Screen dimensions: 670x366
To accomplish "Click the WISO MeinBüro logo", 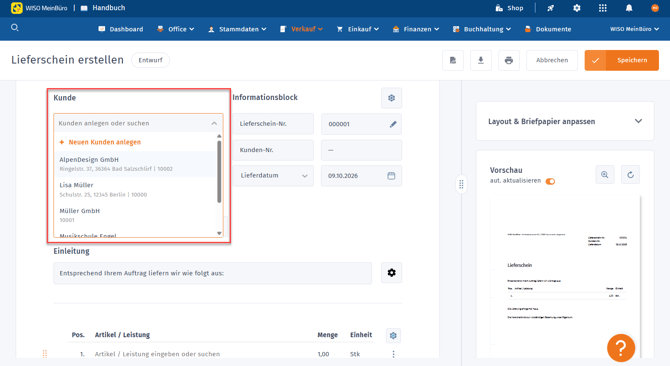I will tap(39, 8).
